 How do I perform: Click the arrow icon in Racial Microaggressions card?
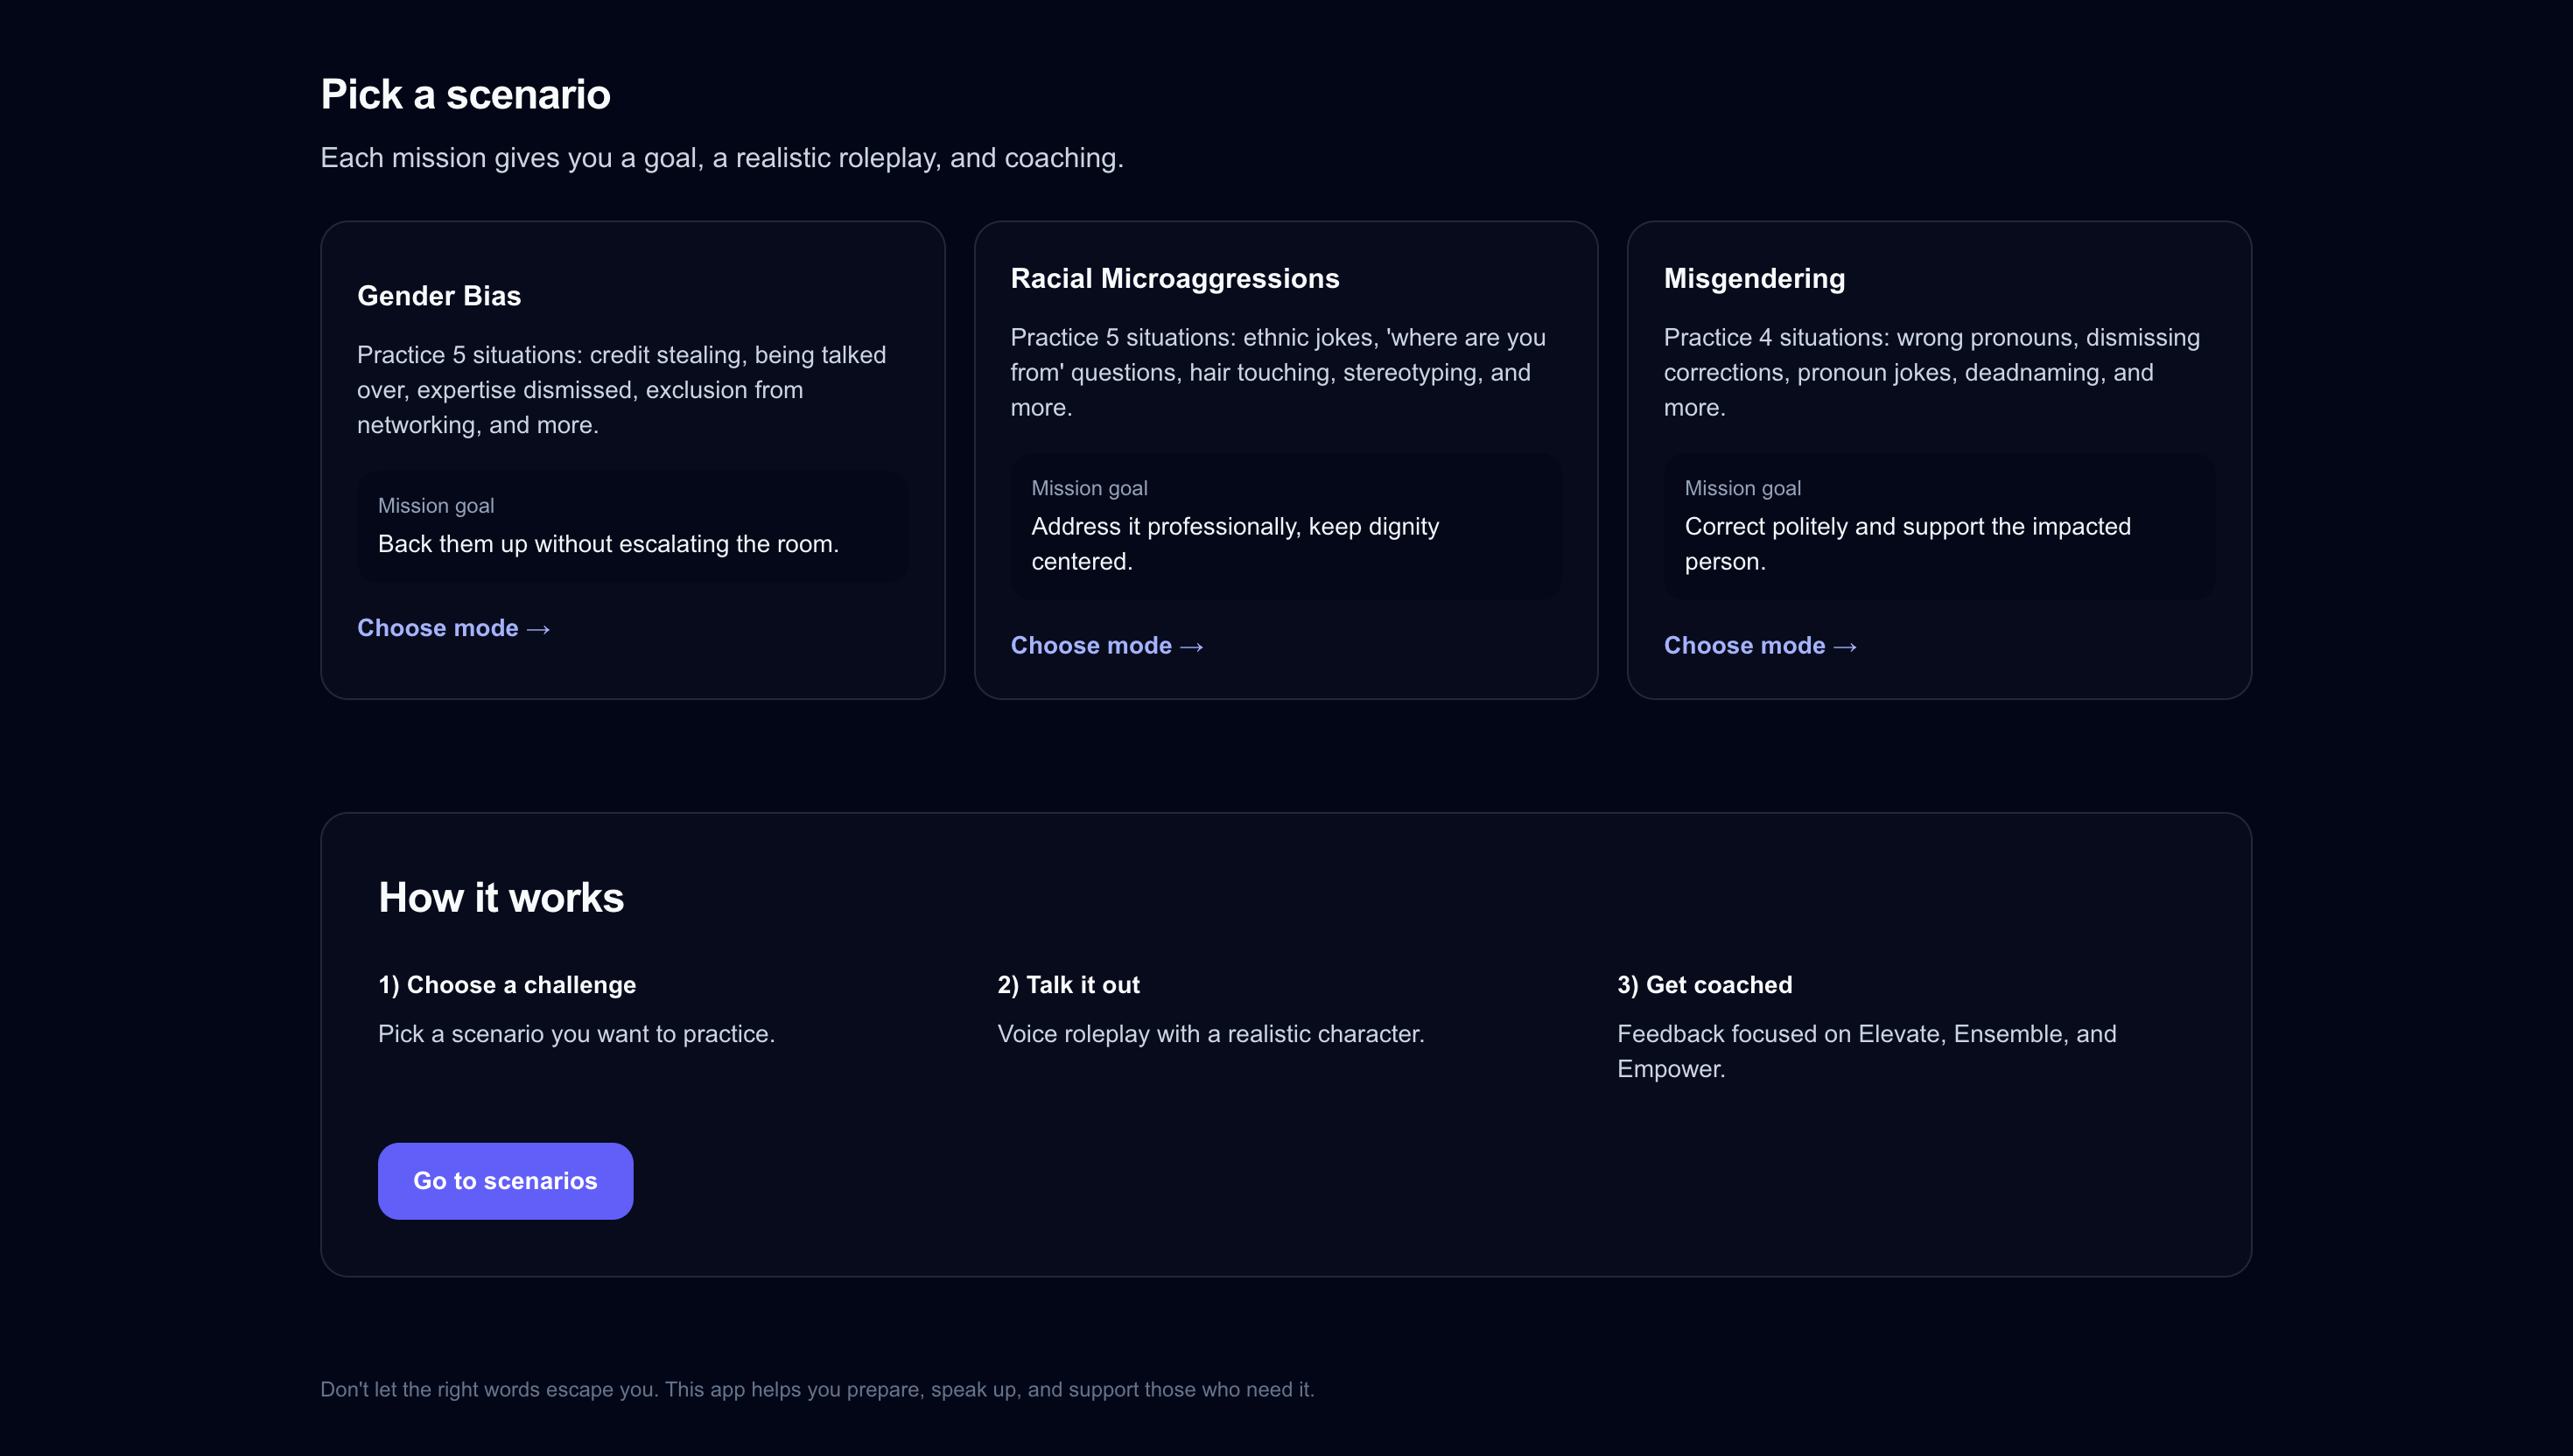[x=1191, y=647]
